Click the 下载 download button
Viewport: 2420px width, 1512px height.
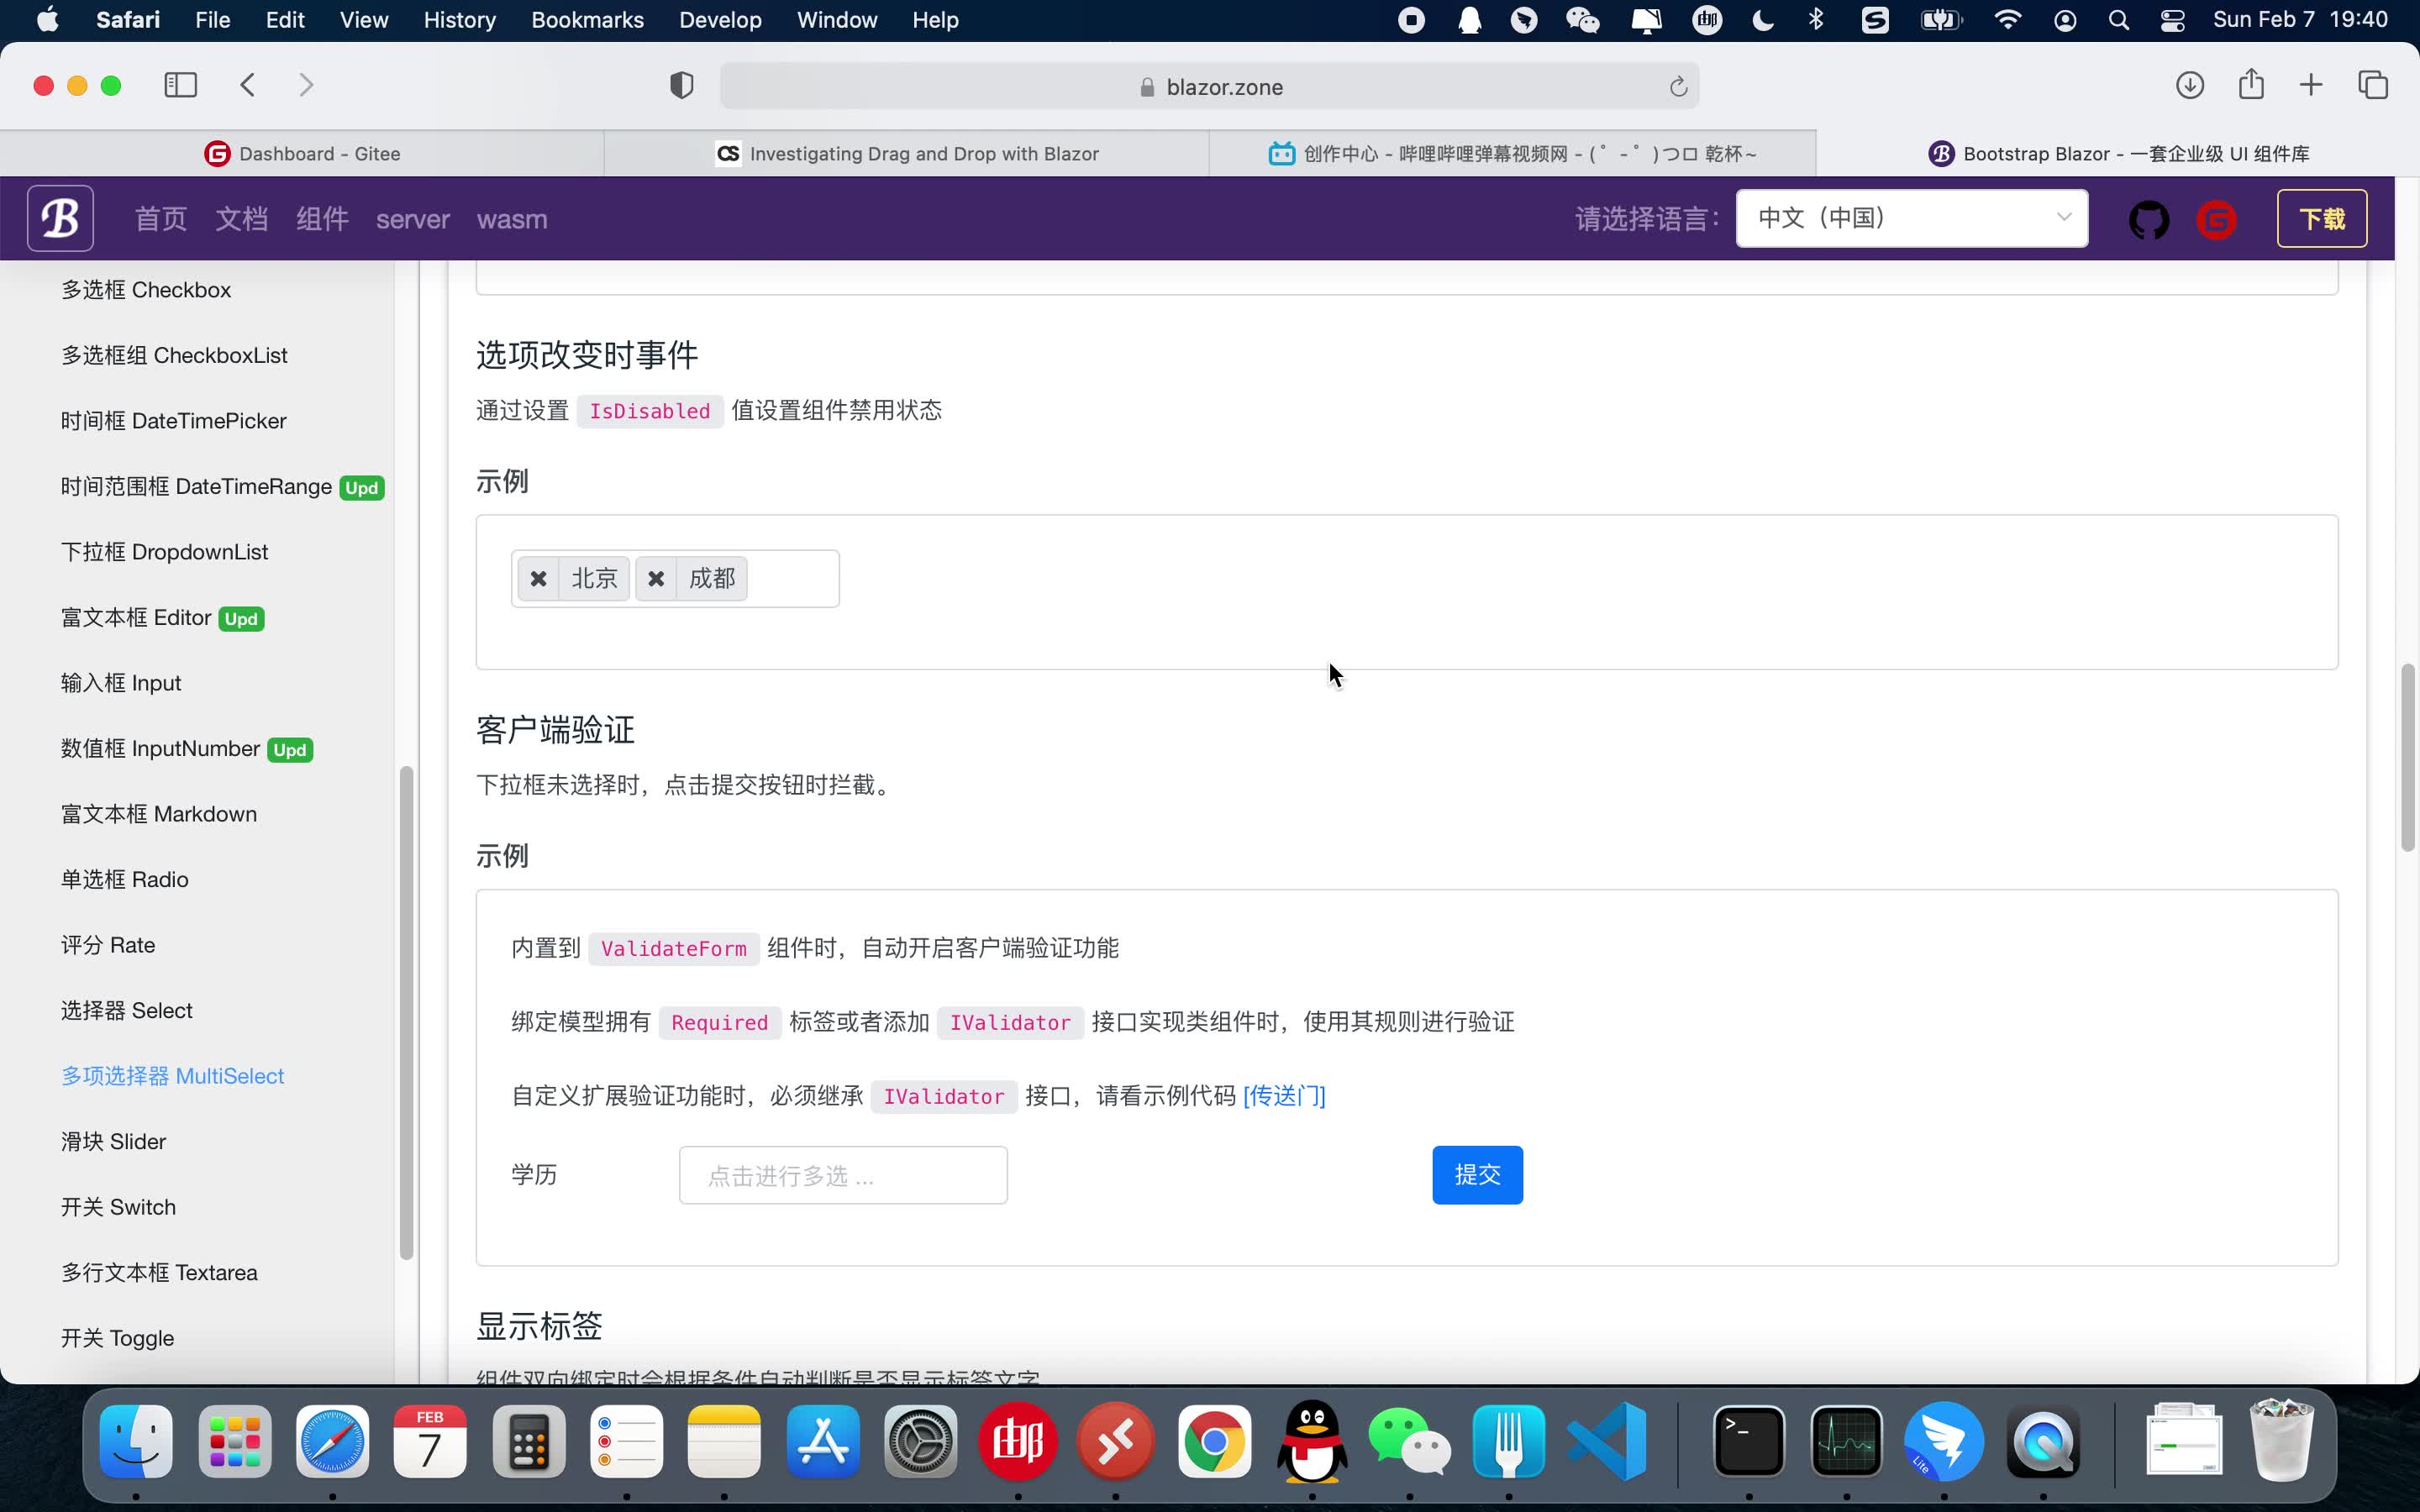[x=2322, y=218]
